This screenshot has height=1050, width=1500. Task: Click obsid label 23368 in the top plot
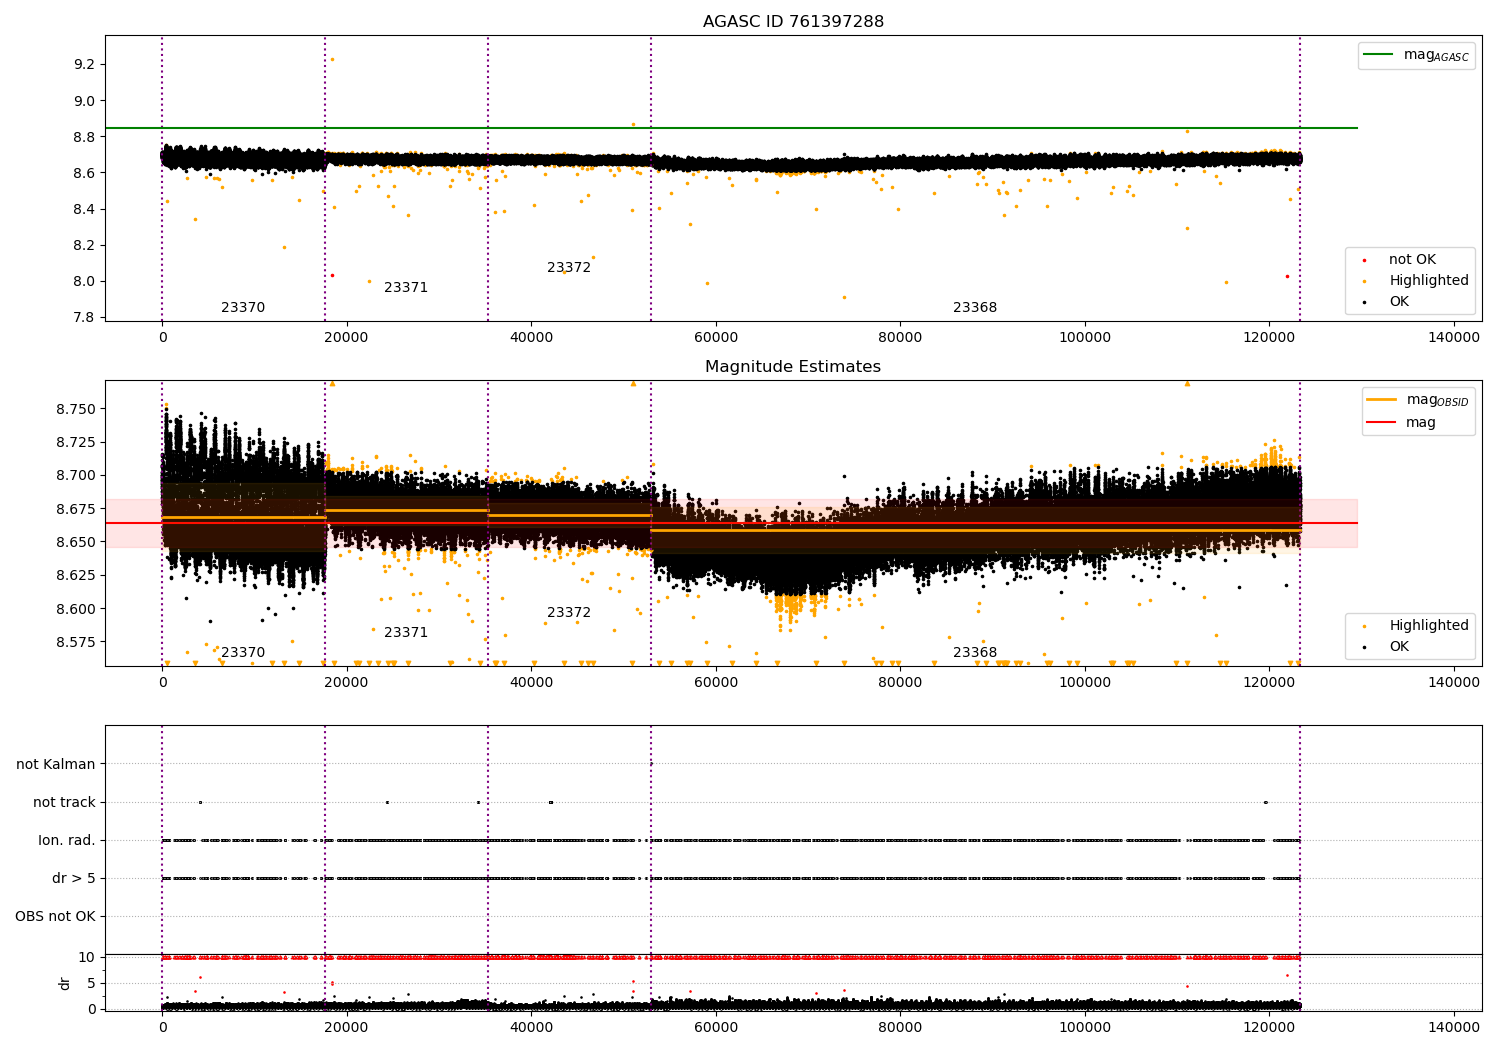click(975, 308)
